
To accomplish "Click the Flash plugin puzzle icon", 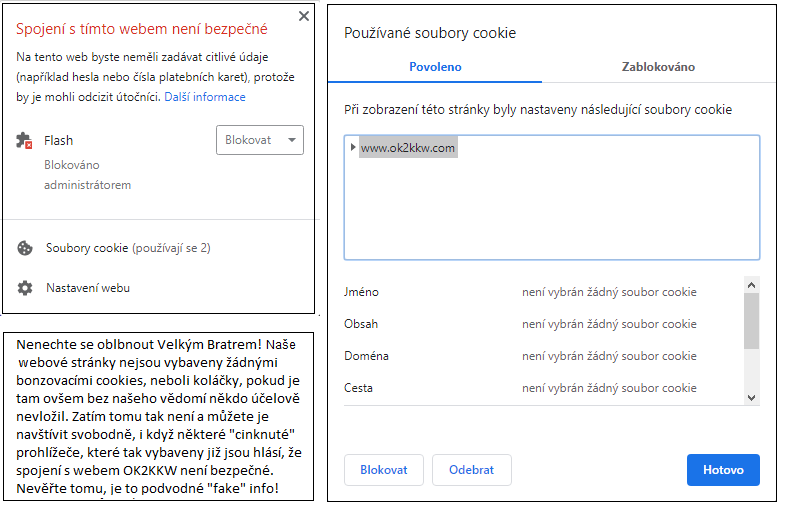I will (x=24, y=141).
